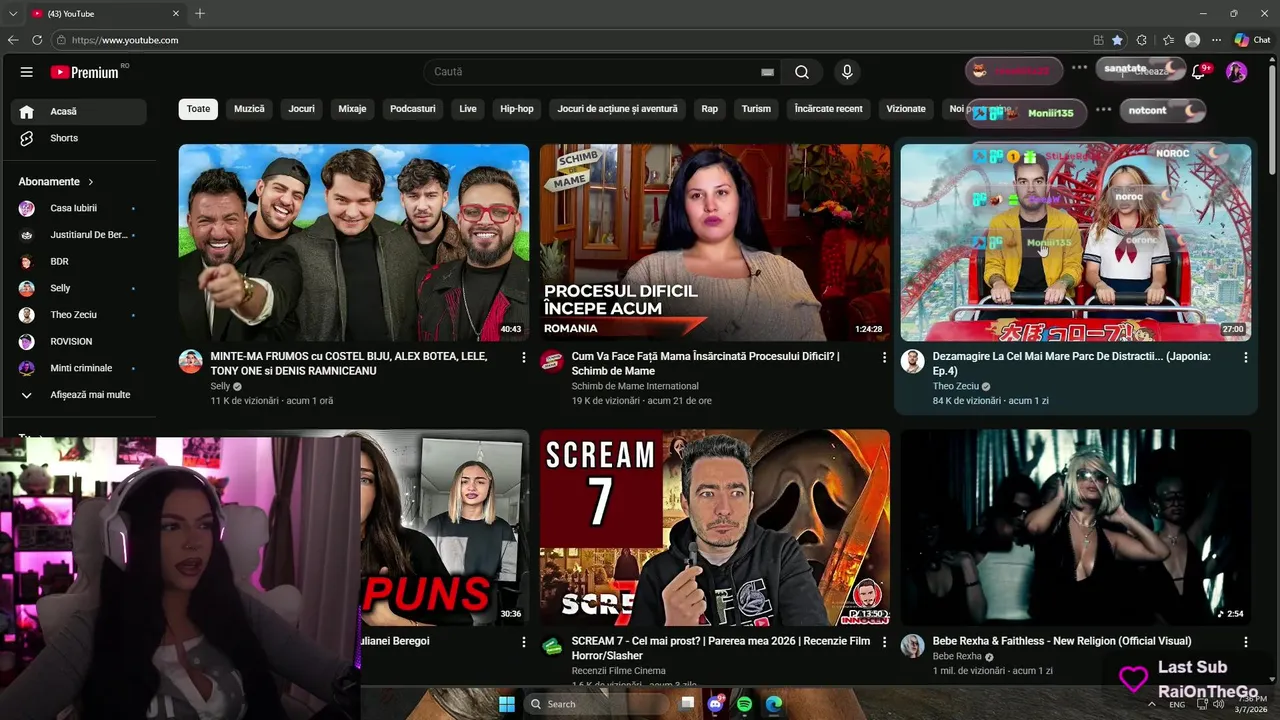Select the Toate filter chip
The height and width of the screenshot is (720, 1280).
point(198,109)
